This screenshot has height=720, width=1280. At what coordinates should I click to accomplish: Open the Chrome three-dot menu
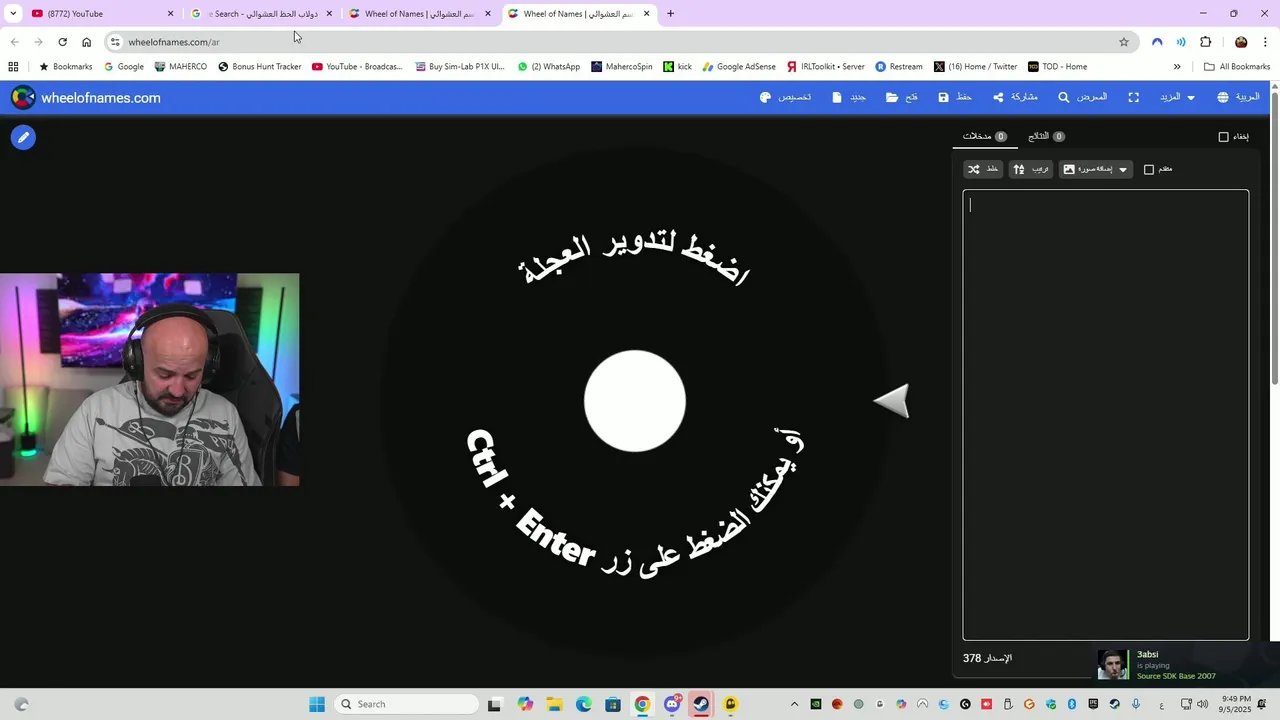click(x=1266, y=42)
